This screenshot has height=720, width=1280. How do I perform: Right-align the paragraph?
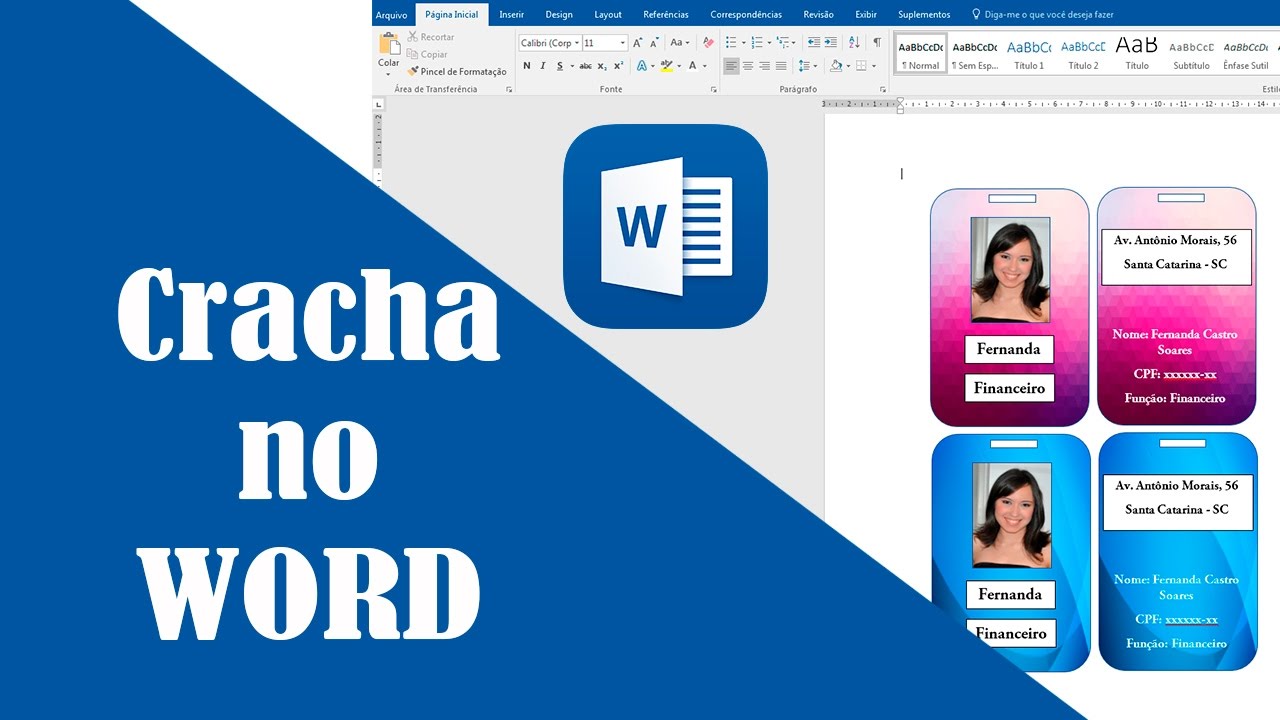coord(765,66)
